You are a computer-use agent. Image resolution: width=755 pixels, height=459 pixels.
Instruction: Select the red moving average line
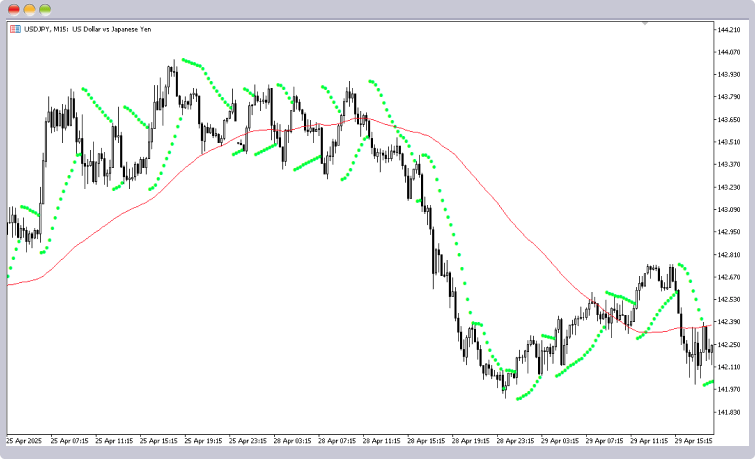pyautogui.click(x=480, y=180)
